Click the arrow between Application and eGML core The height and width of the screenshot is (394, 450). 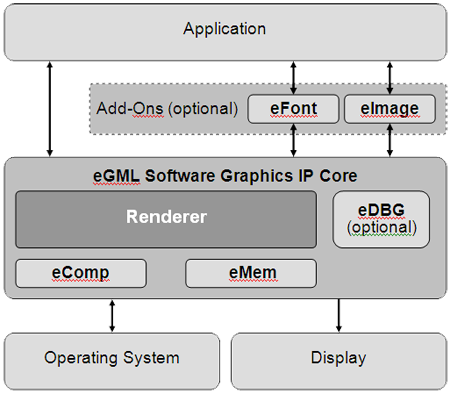pyautogui.click(x=50, y=109)
